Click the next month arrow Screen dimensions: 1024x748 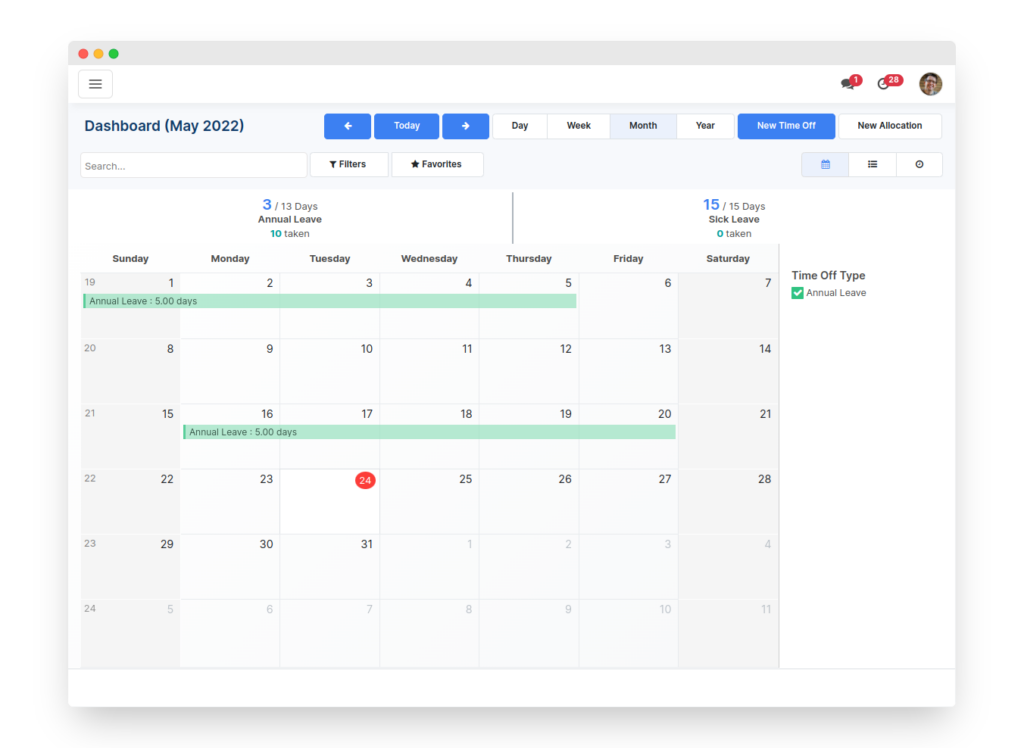[x=465, y=125]
